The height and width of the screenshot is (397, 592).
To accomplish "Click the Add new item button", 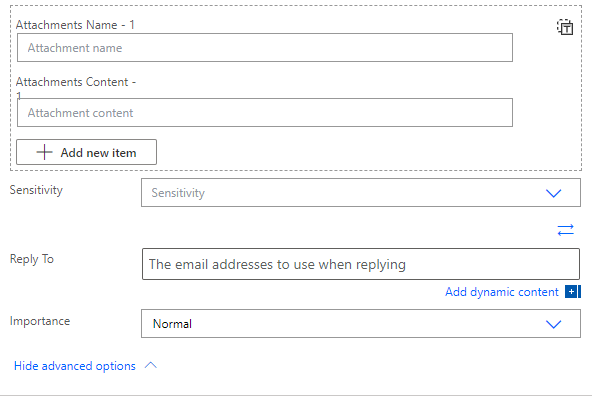I will [x=86, y=152].
